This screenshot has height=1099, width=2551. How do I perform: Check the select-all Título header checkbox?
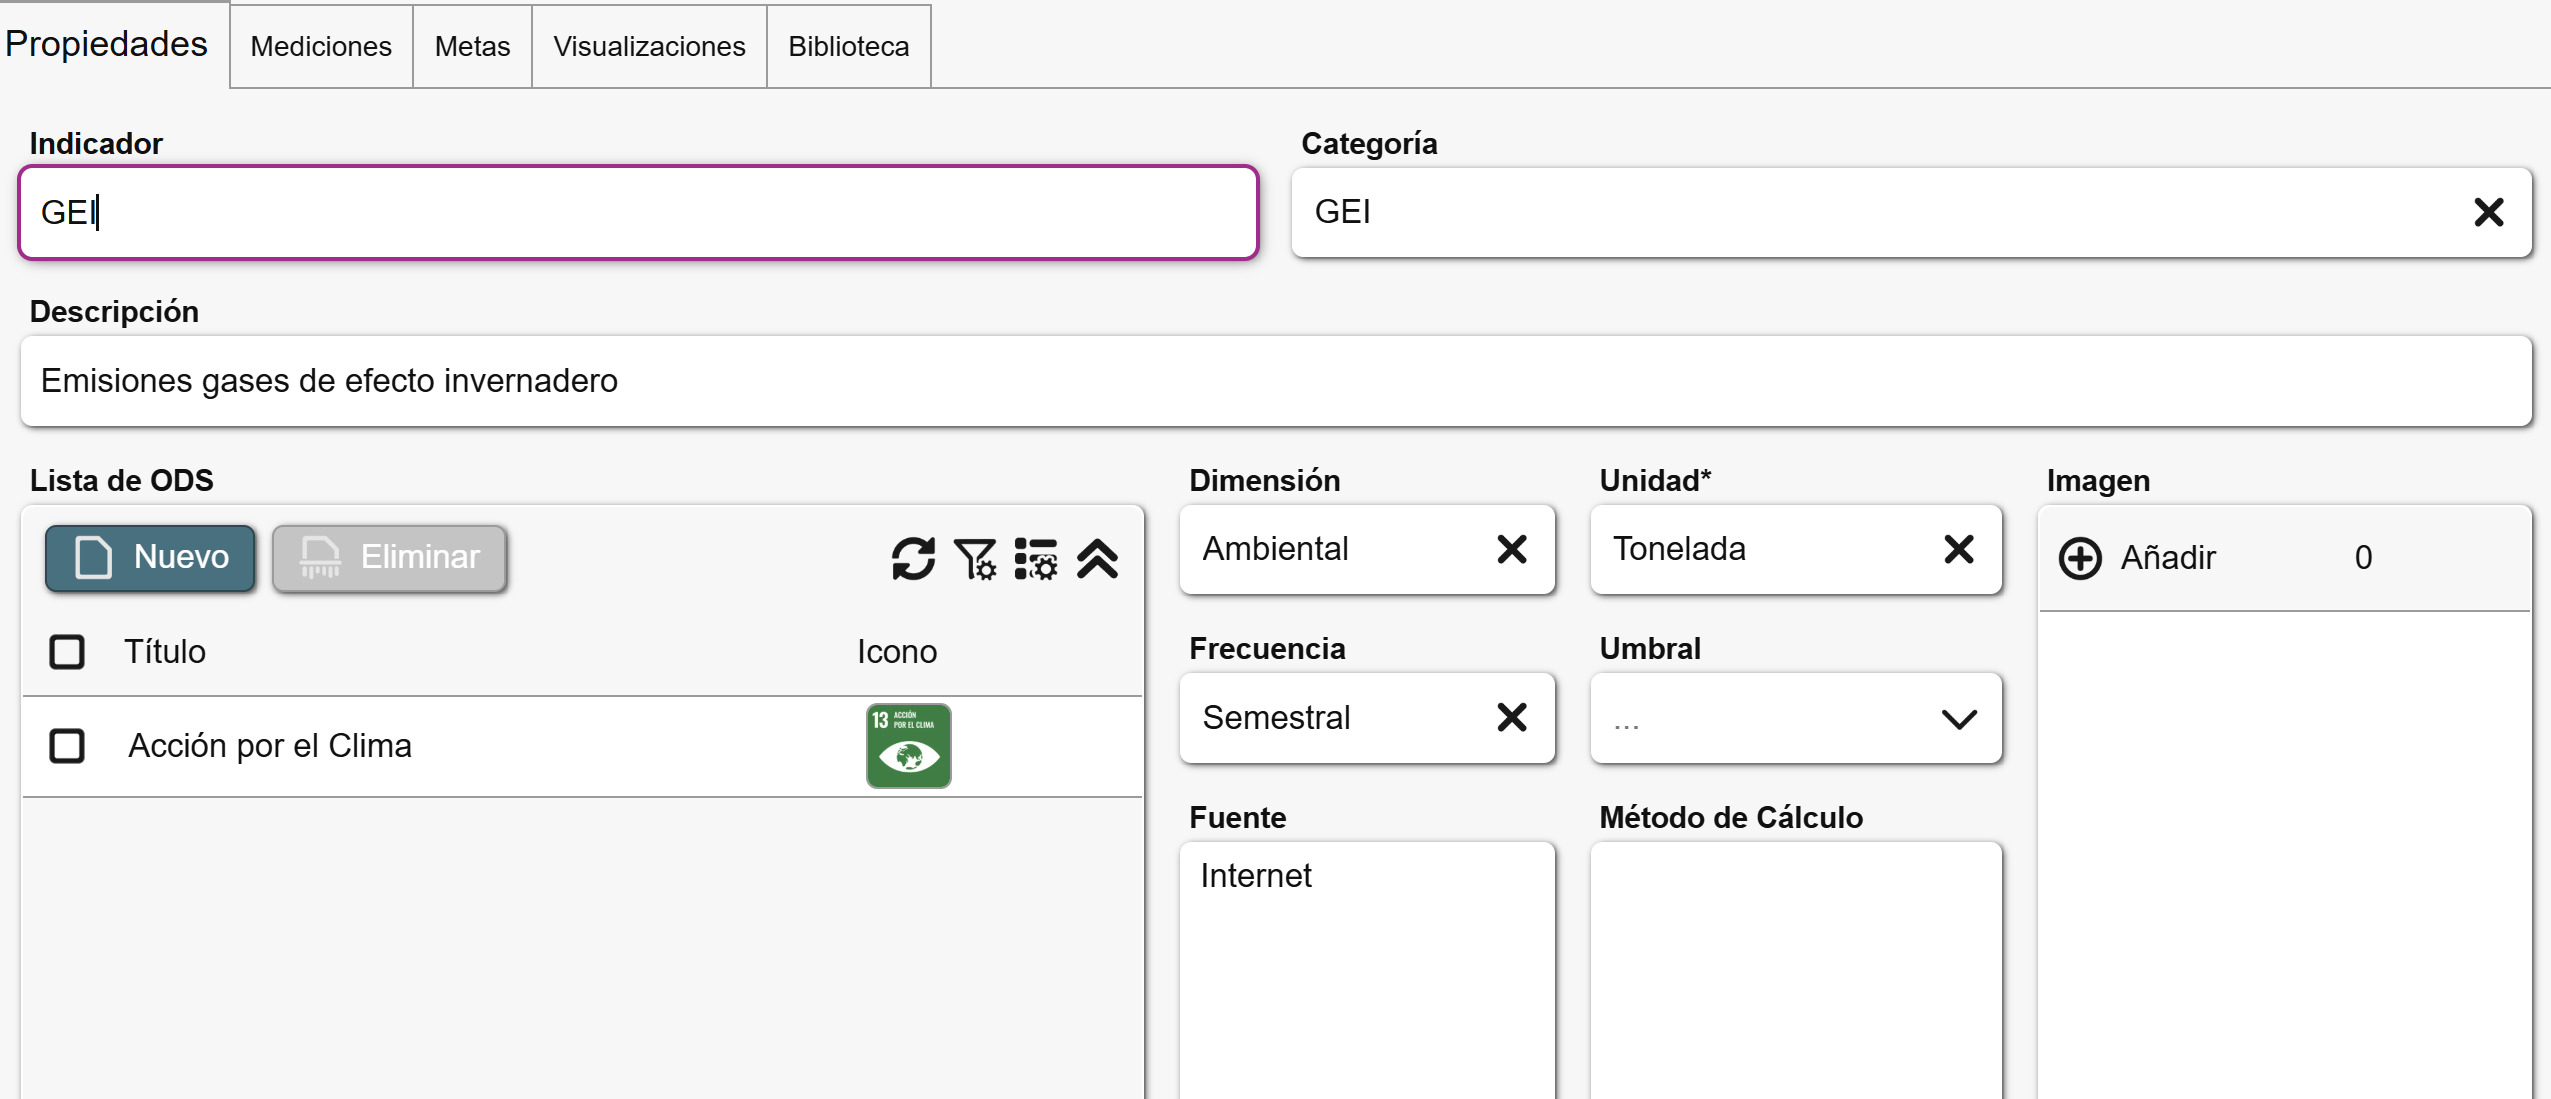[x=67, y=652]
